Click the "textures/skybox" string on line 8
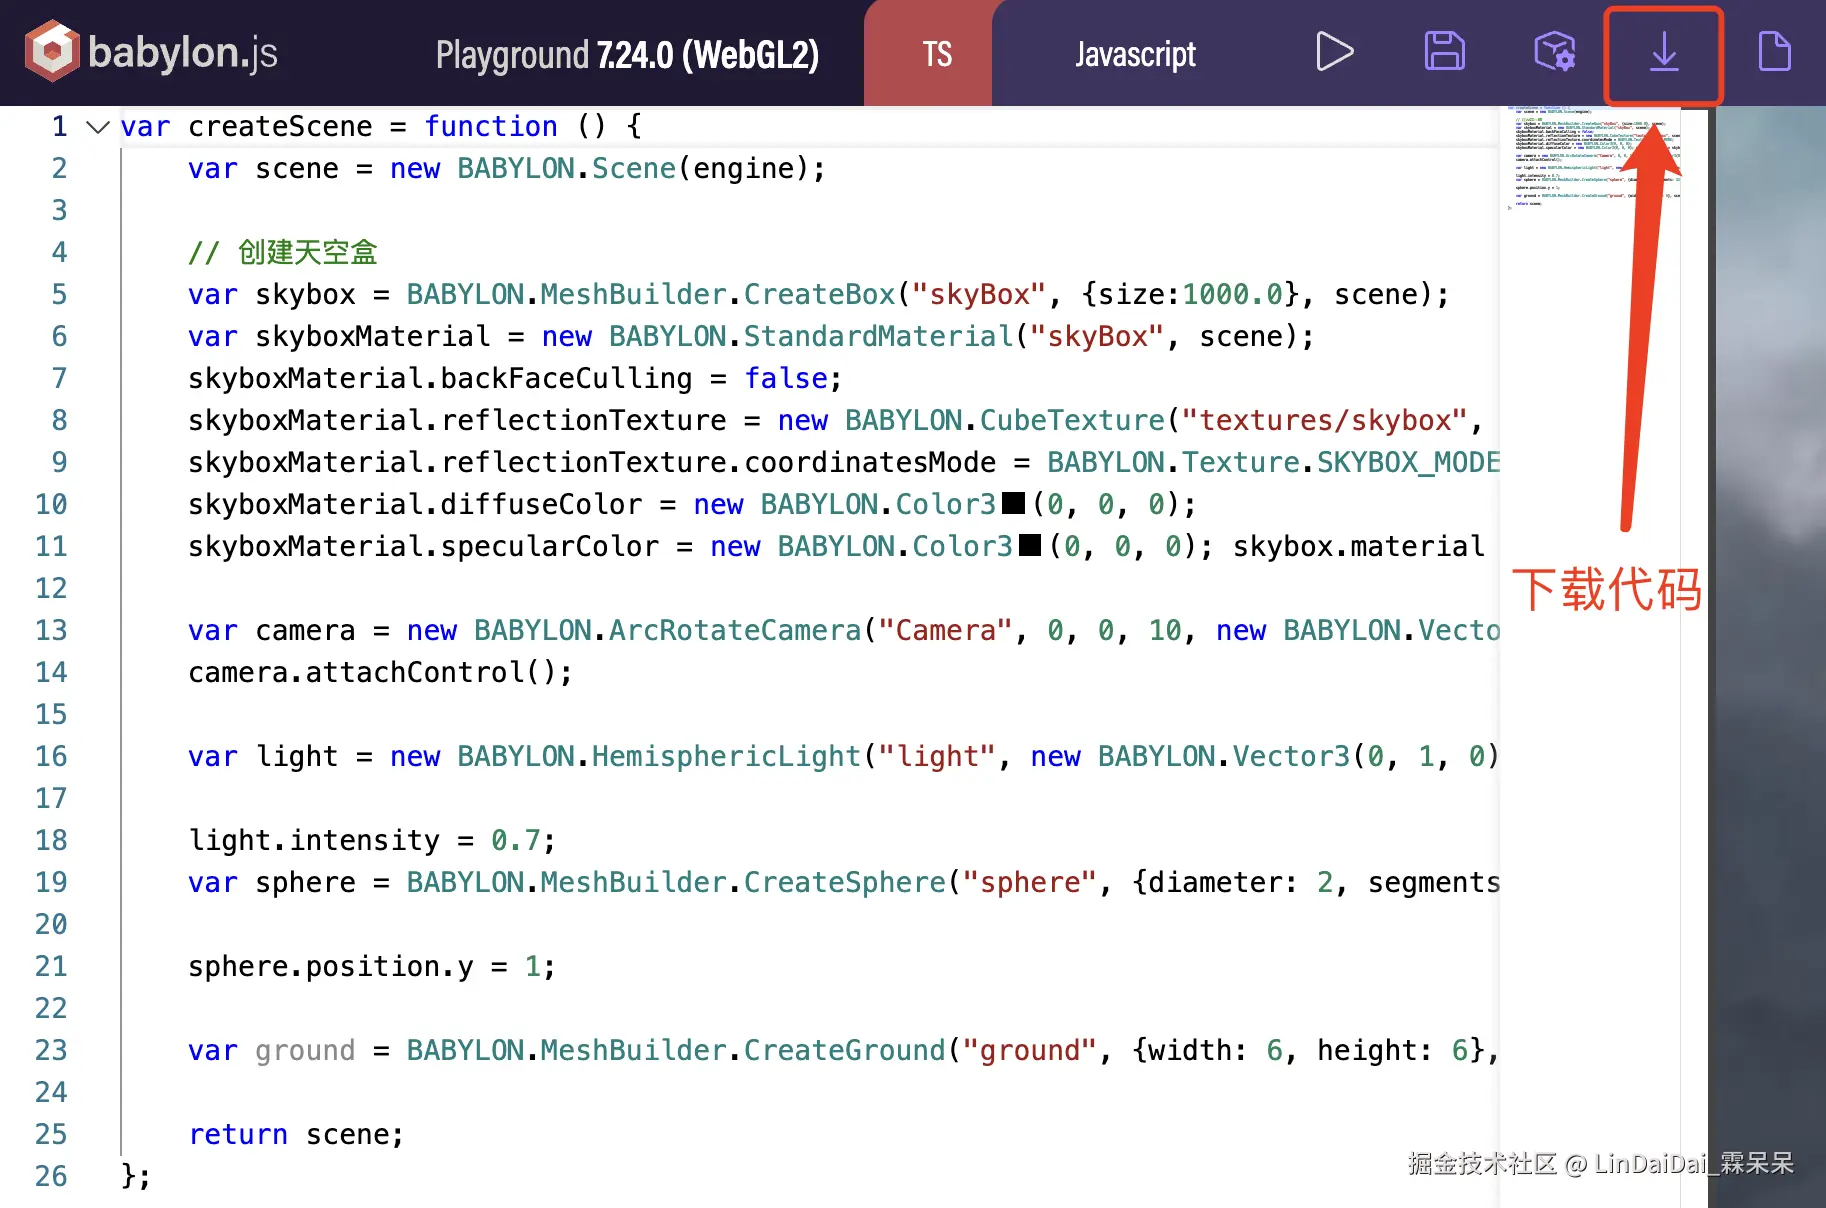 [1324, 420]
